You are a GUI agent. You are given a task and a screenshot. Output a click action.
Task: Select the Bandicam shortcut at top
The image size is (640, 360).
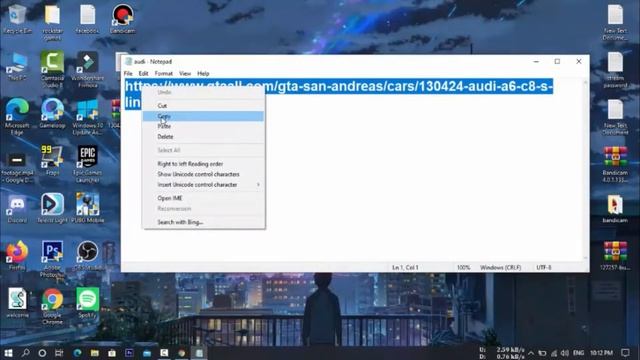pyautogui.click(x=123, y=19)
